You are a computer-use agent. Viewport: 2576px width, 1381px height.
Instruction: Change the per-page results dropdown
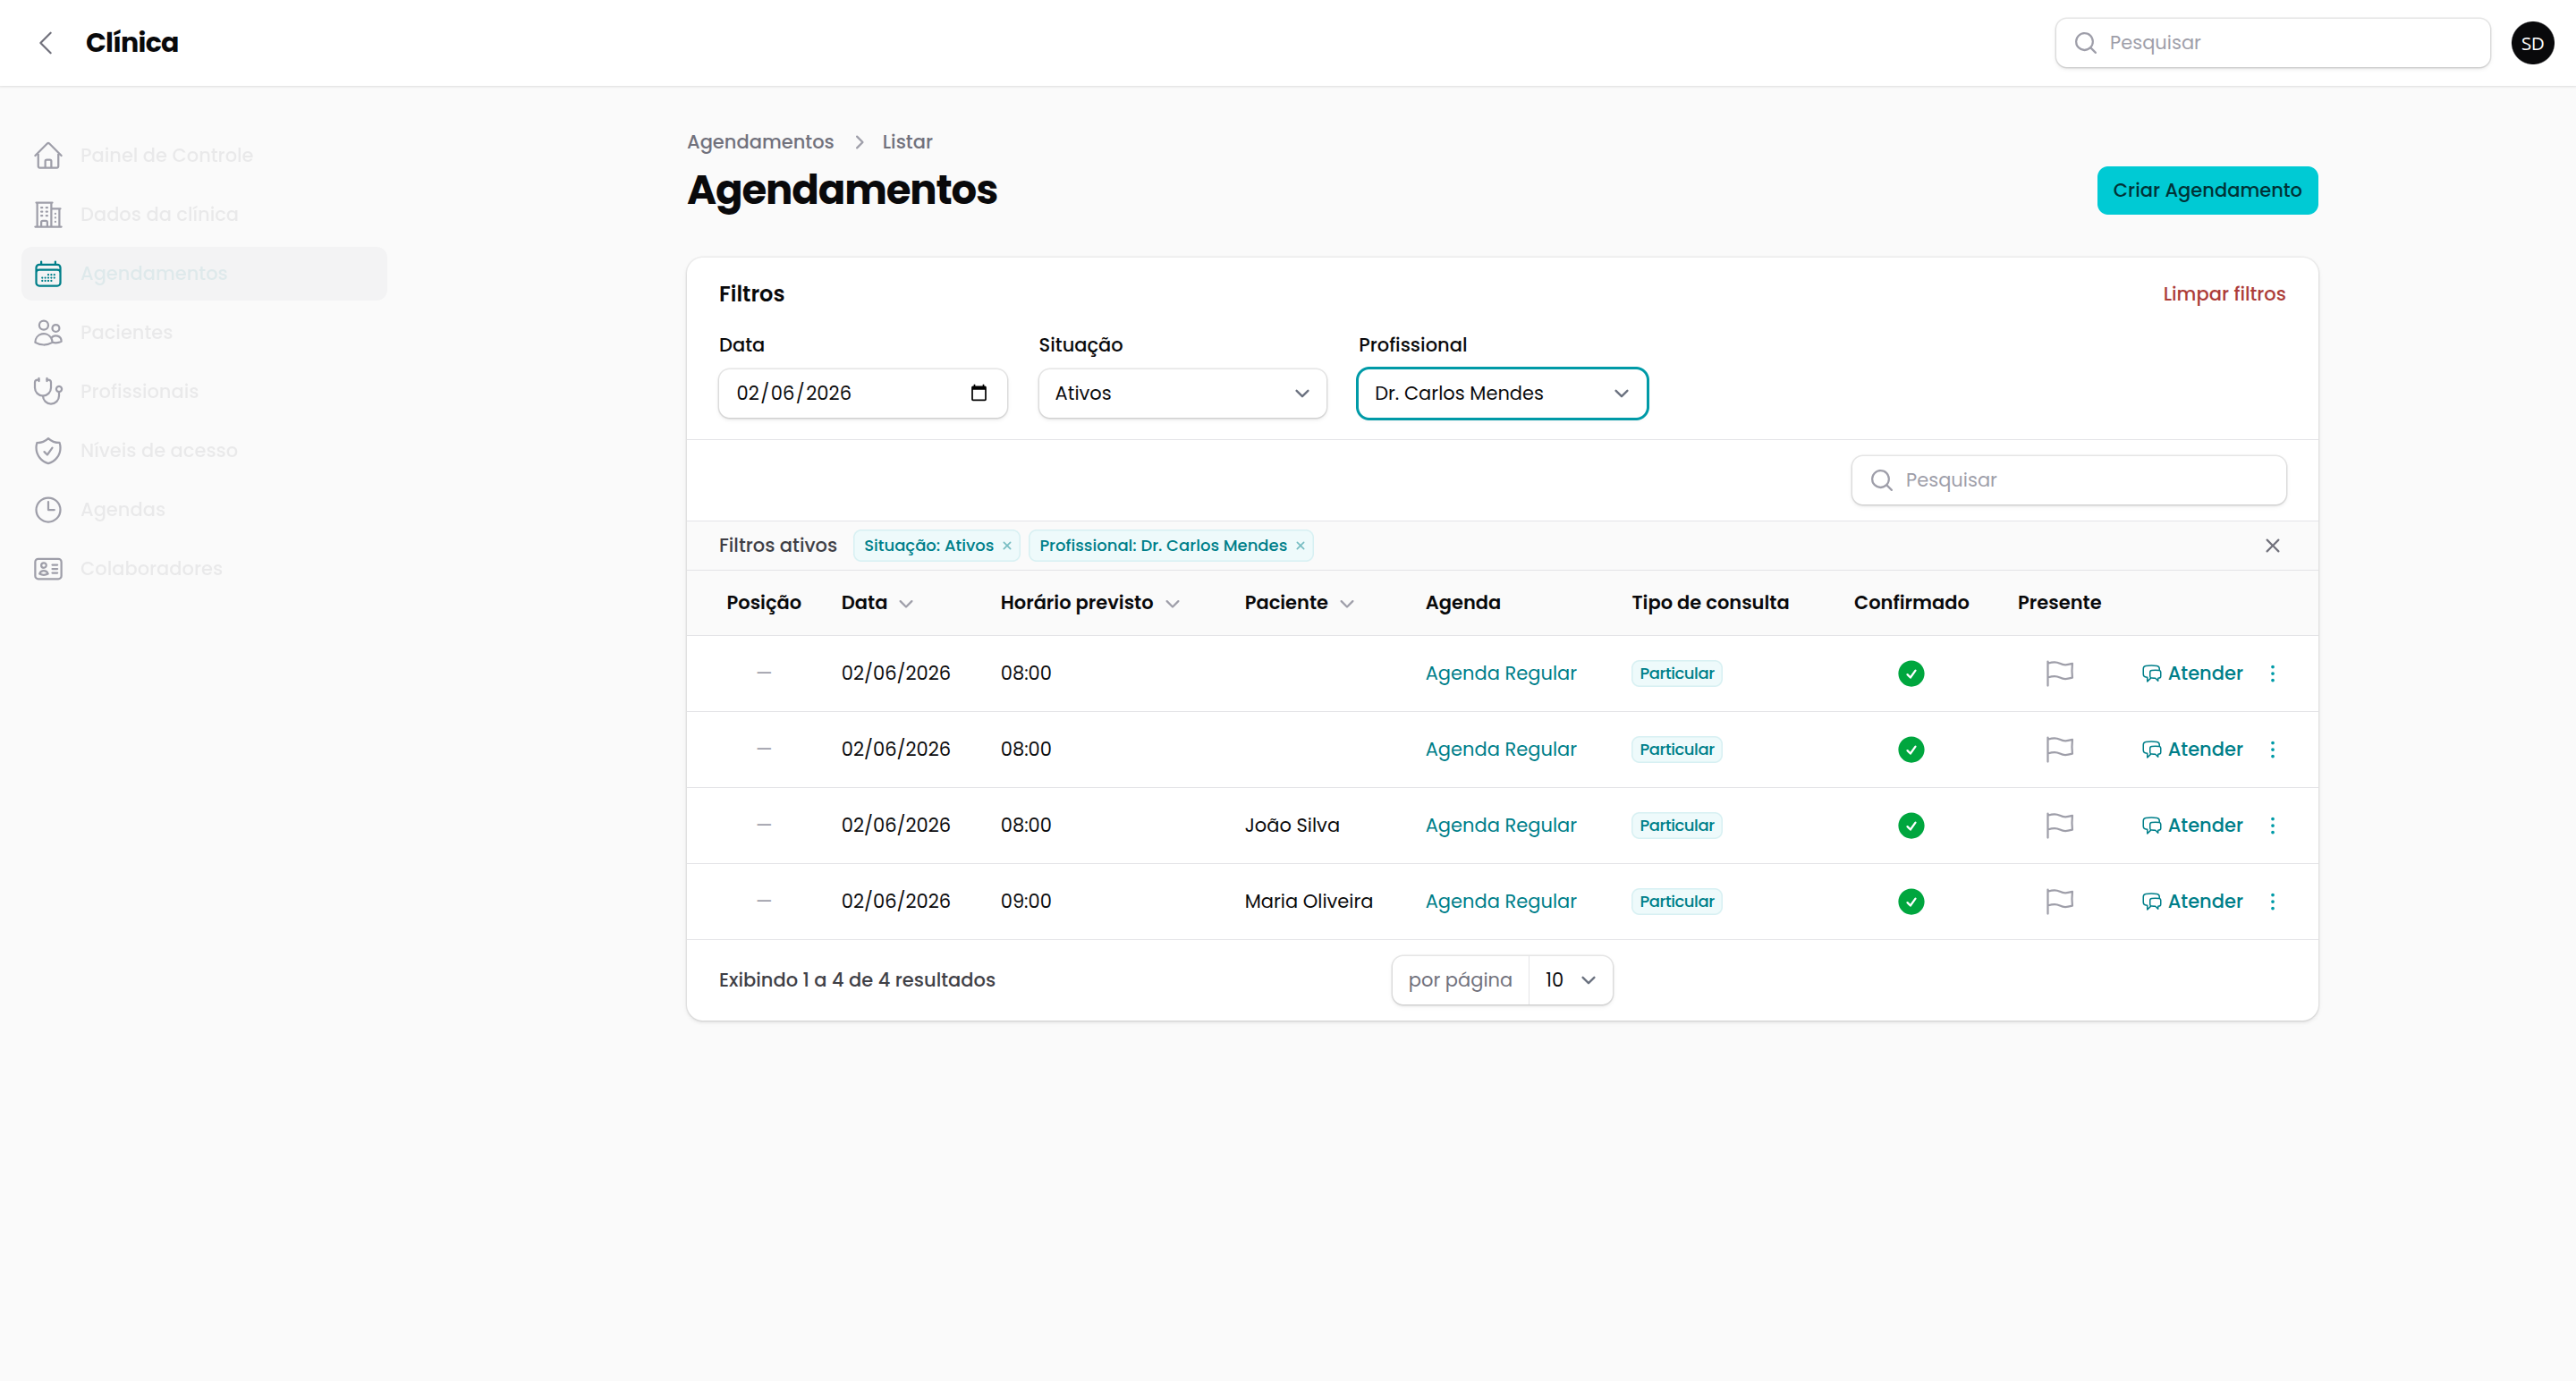[x=1570, y=980]
